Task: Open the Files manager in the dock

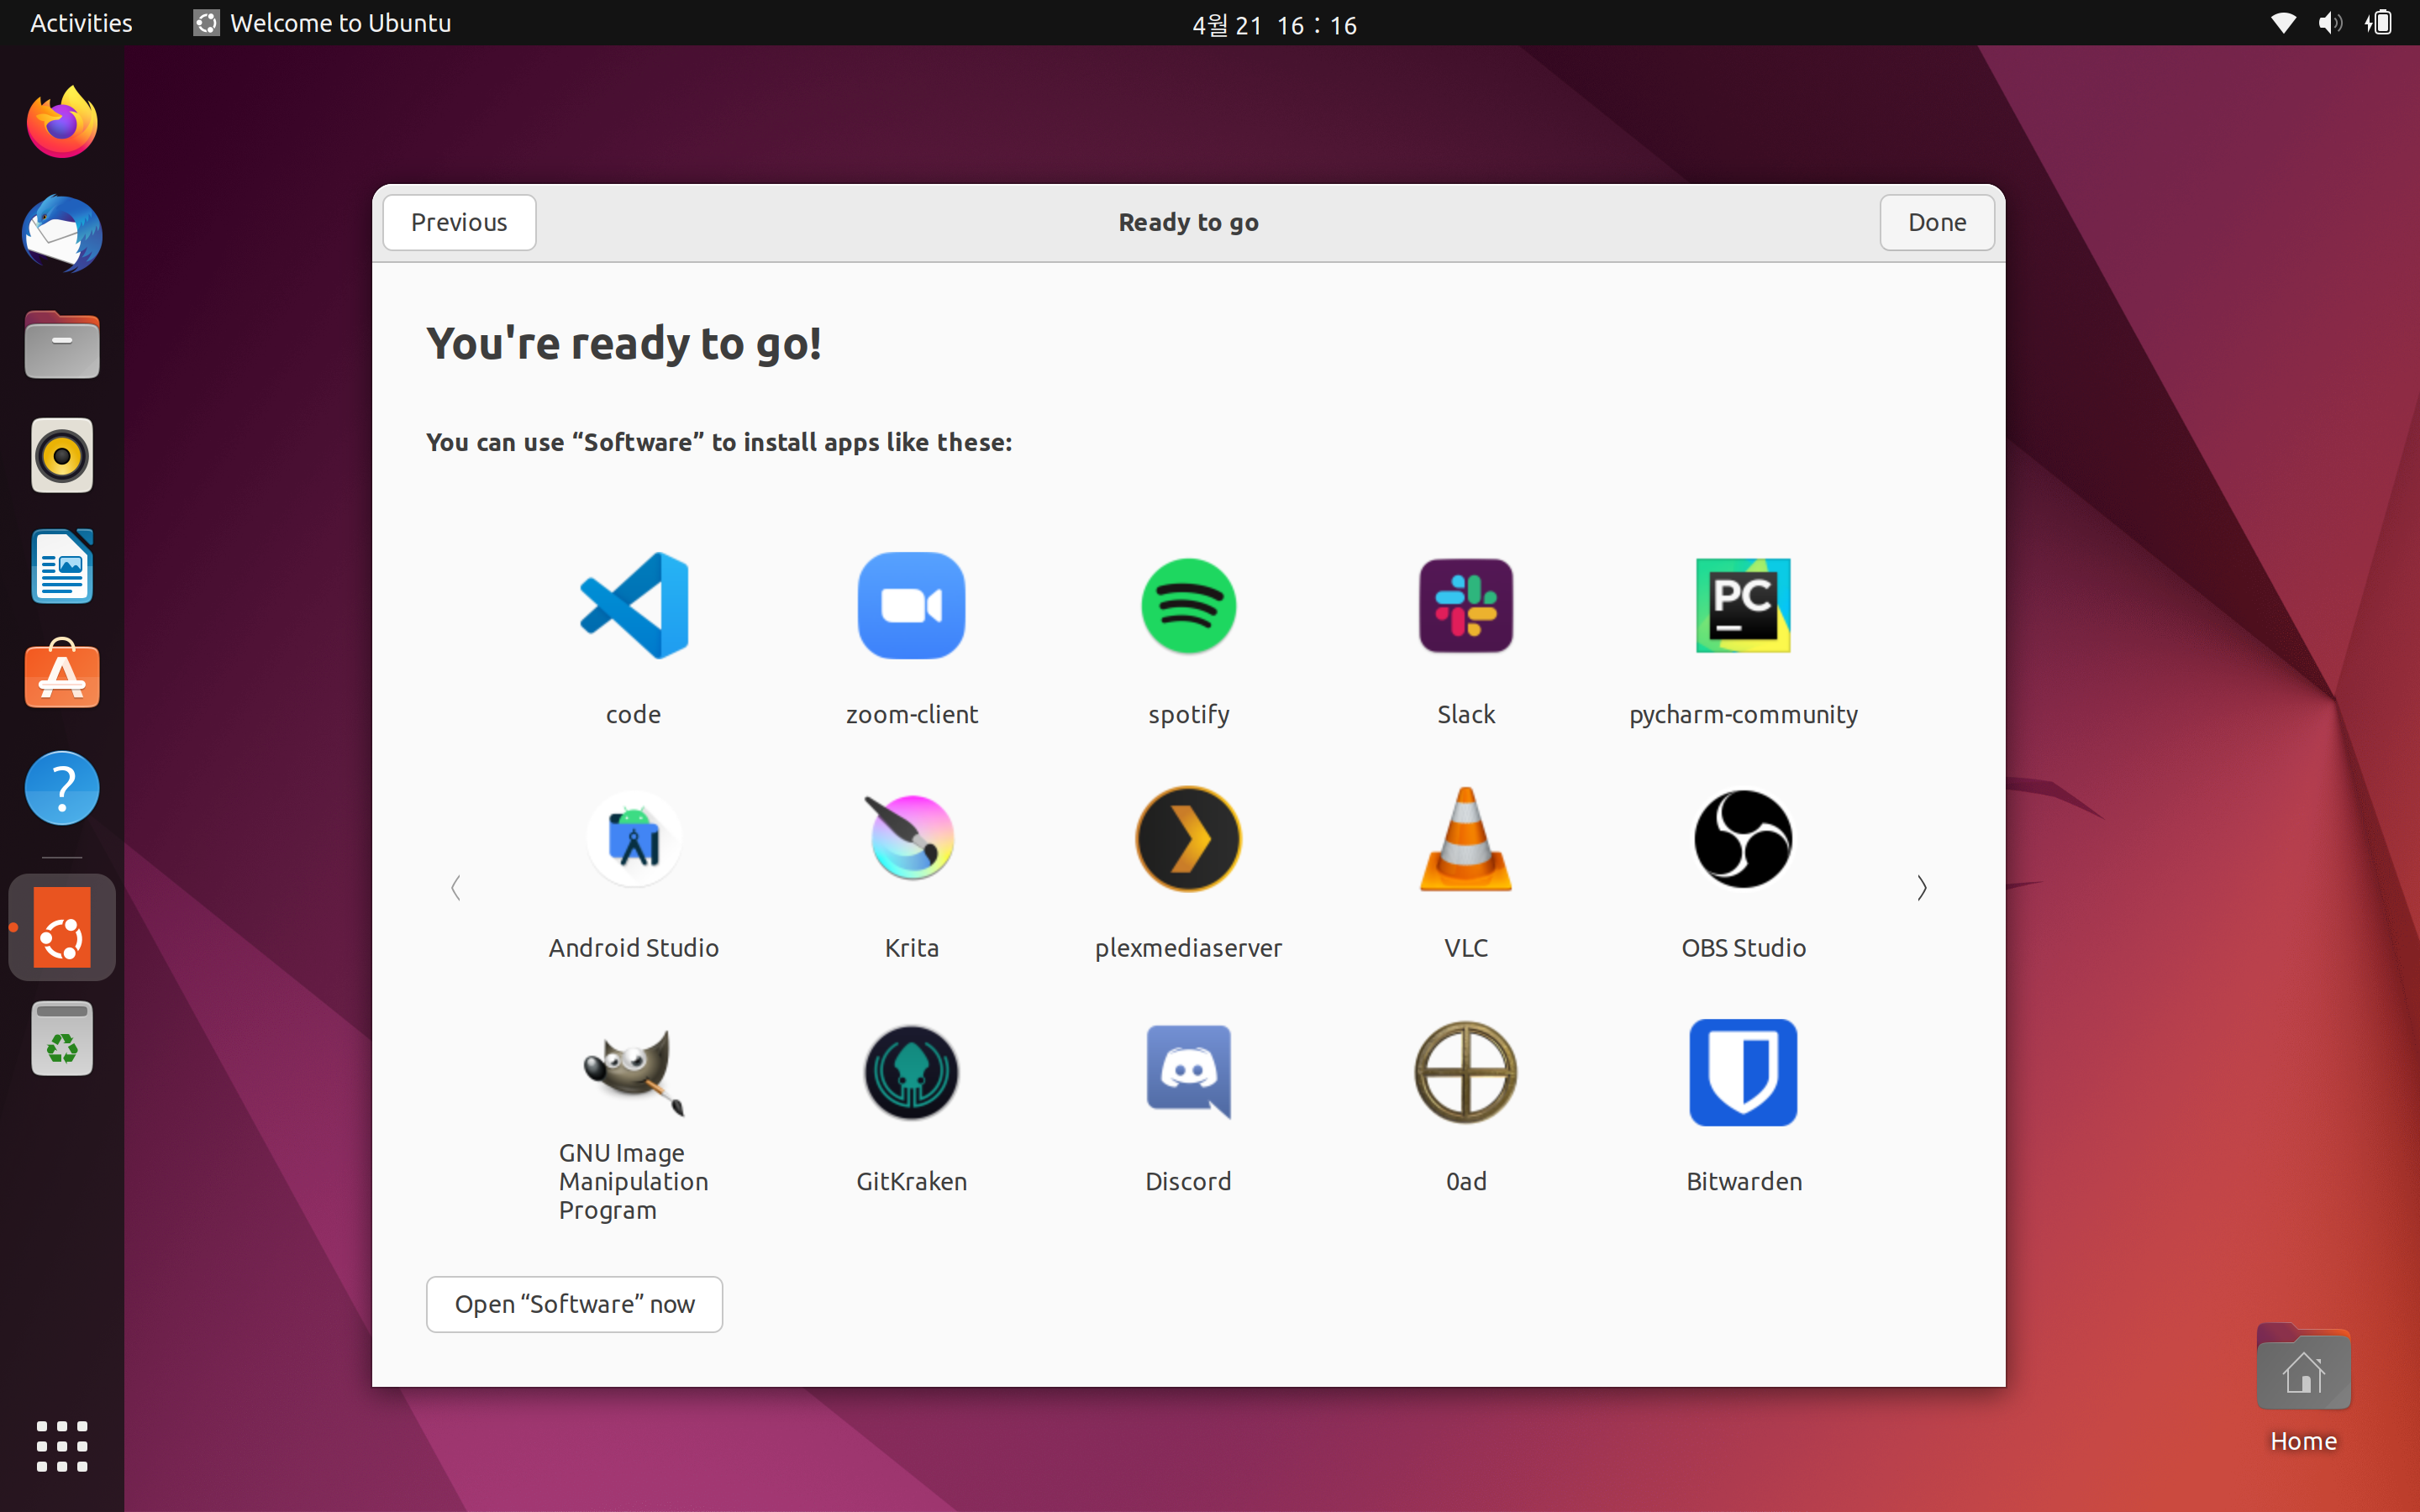Action: [x=62, y=345]
